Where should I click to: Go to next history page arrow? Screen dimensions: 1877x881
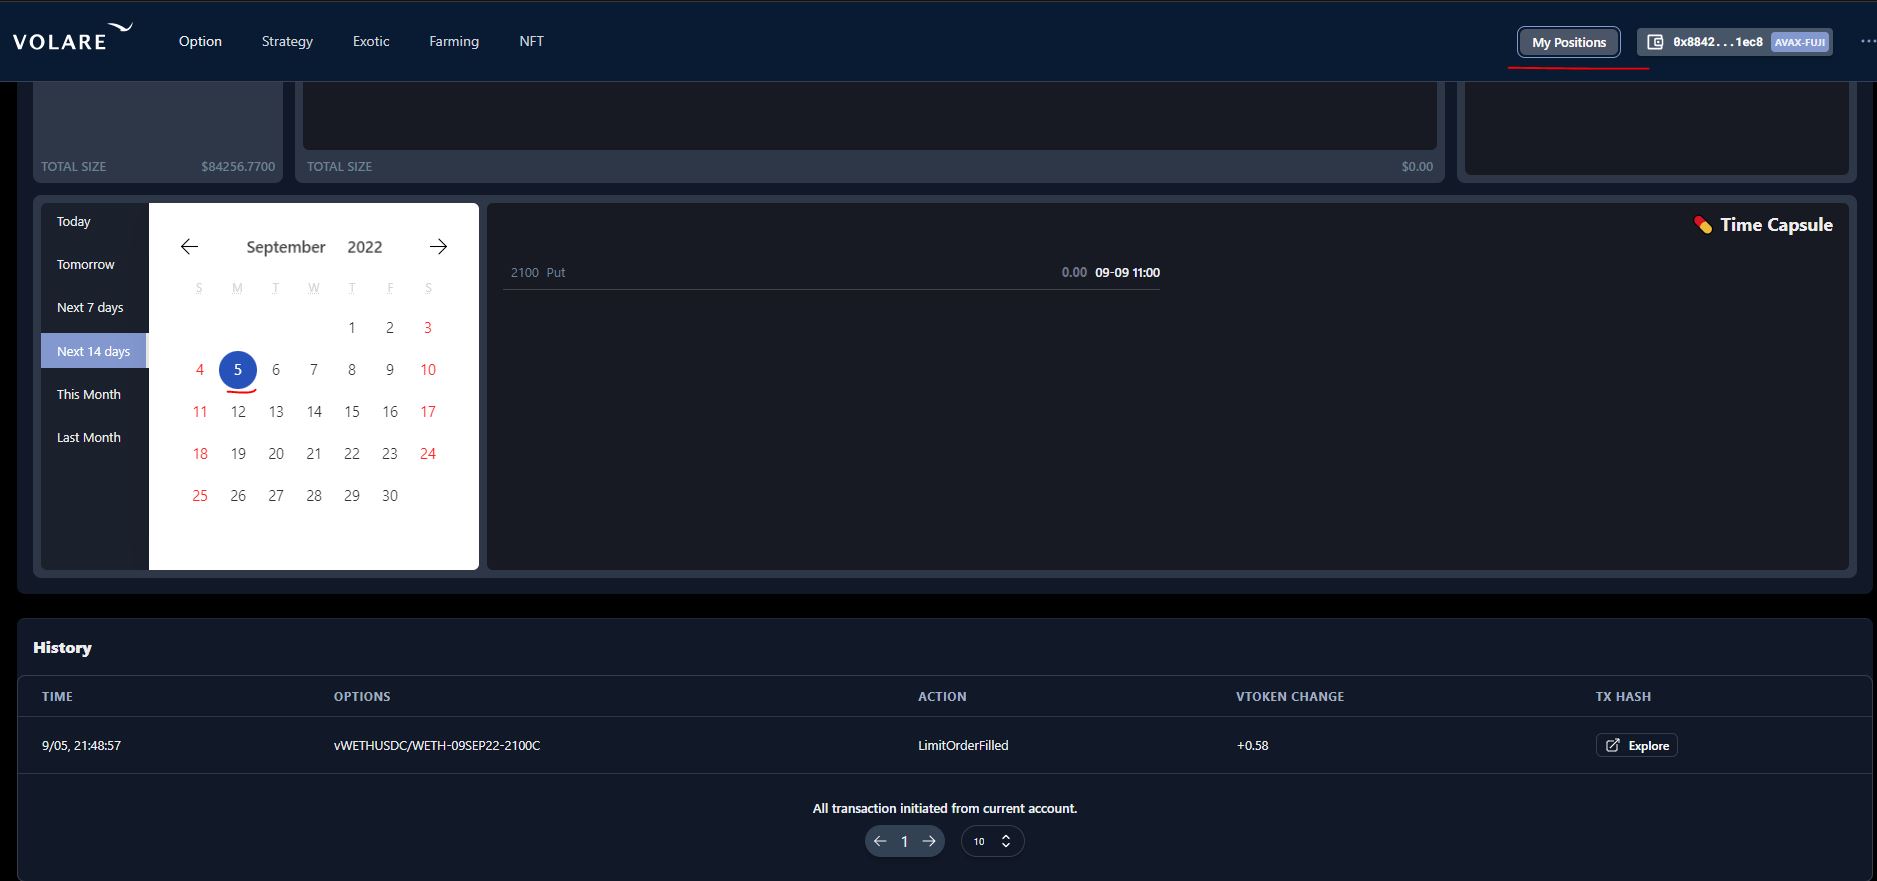point(929,841)
